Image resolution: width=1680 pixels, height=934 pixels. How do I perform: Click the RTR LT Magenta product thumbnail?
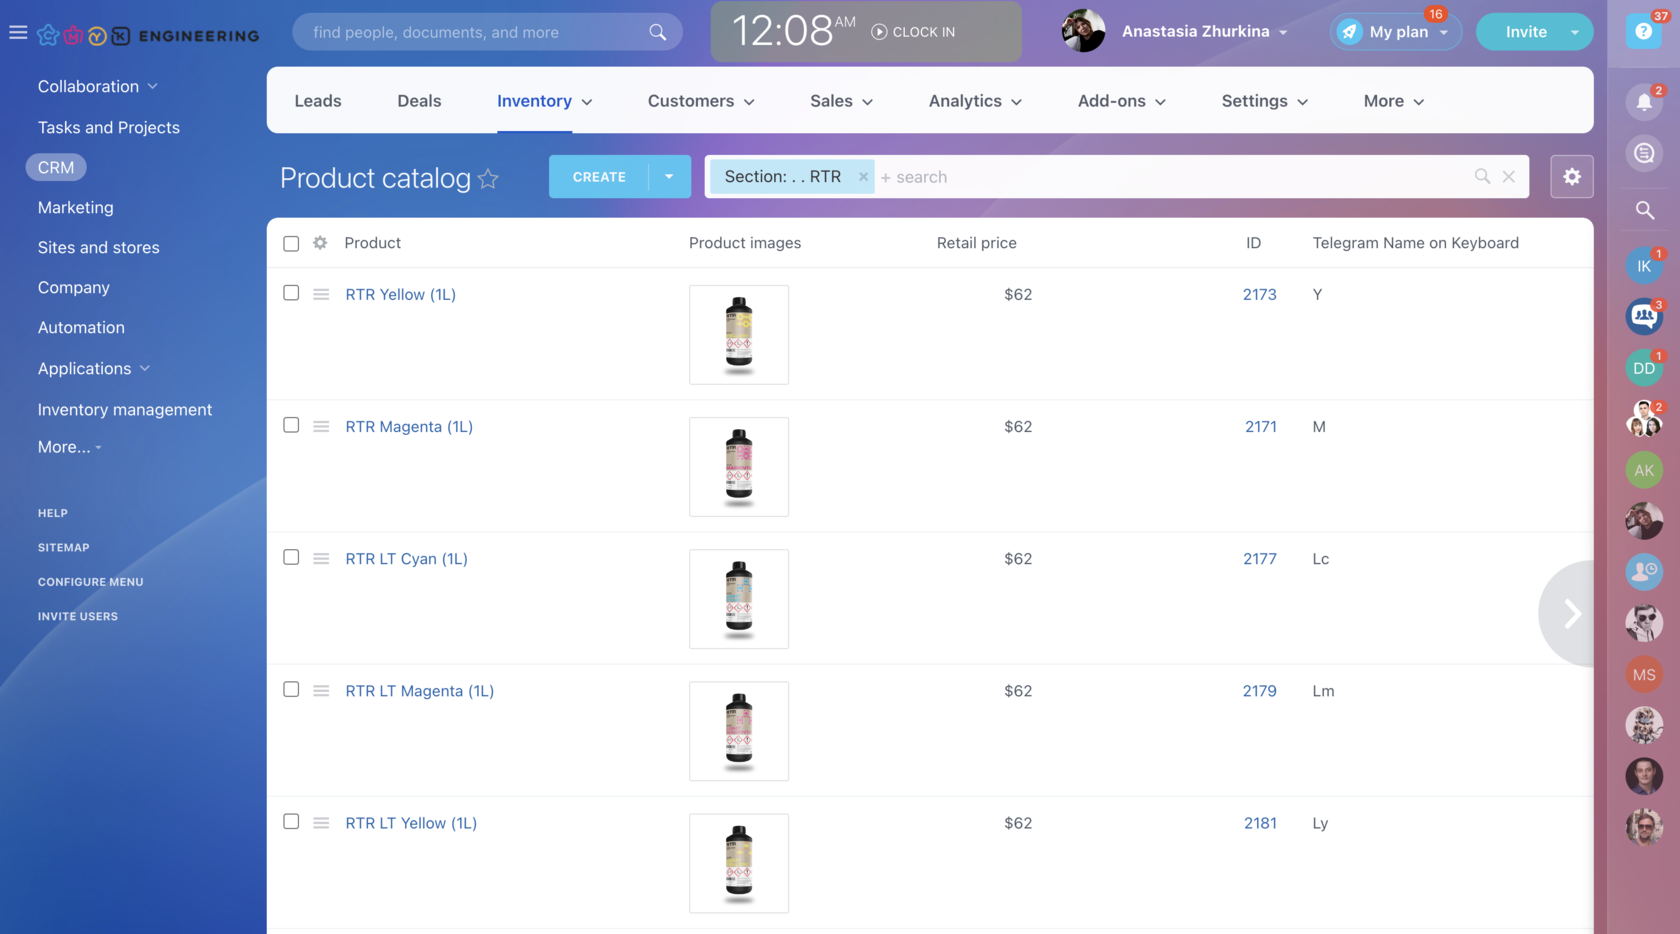click(x=738, y=731)
